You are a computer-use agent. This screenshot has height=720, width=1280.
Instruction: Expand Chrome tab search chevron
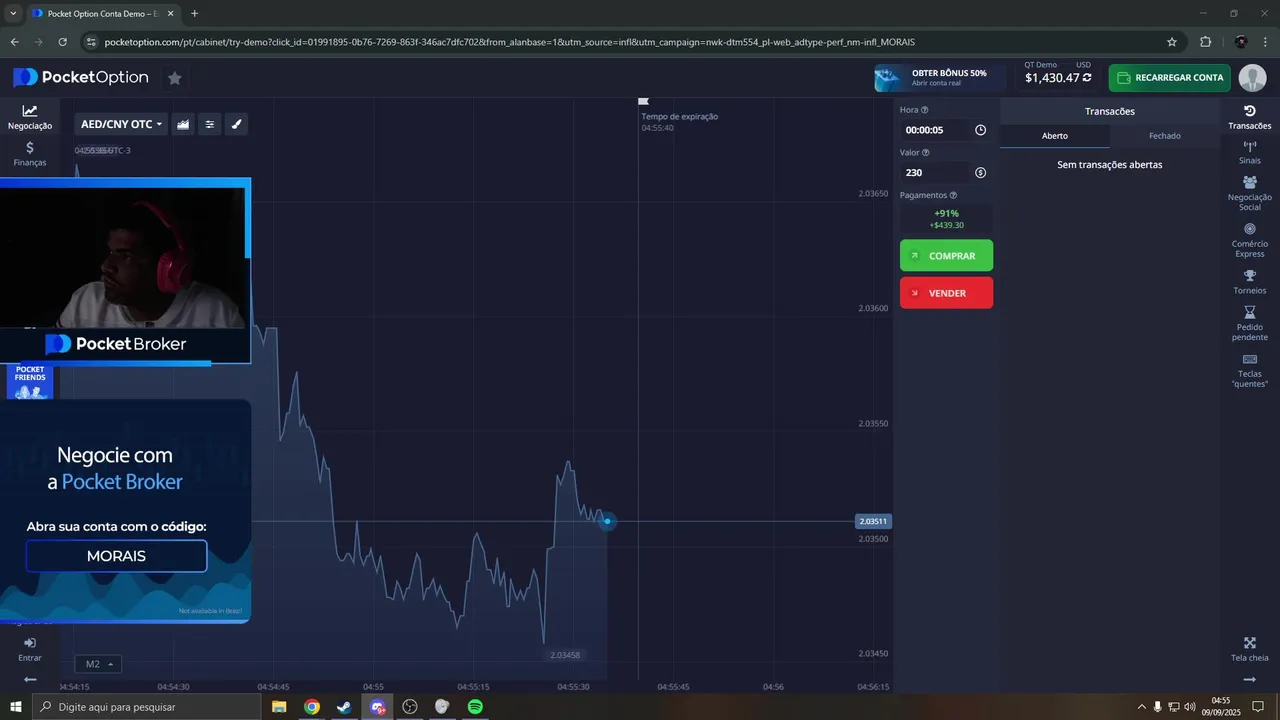[12, 13]
